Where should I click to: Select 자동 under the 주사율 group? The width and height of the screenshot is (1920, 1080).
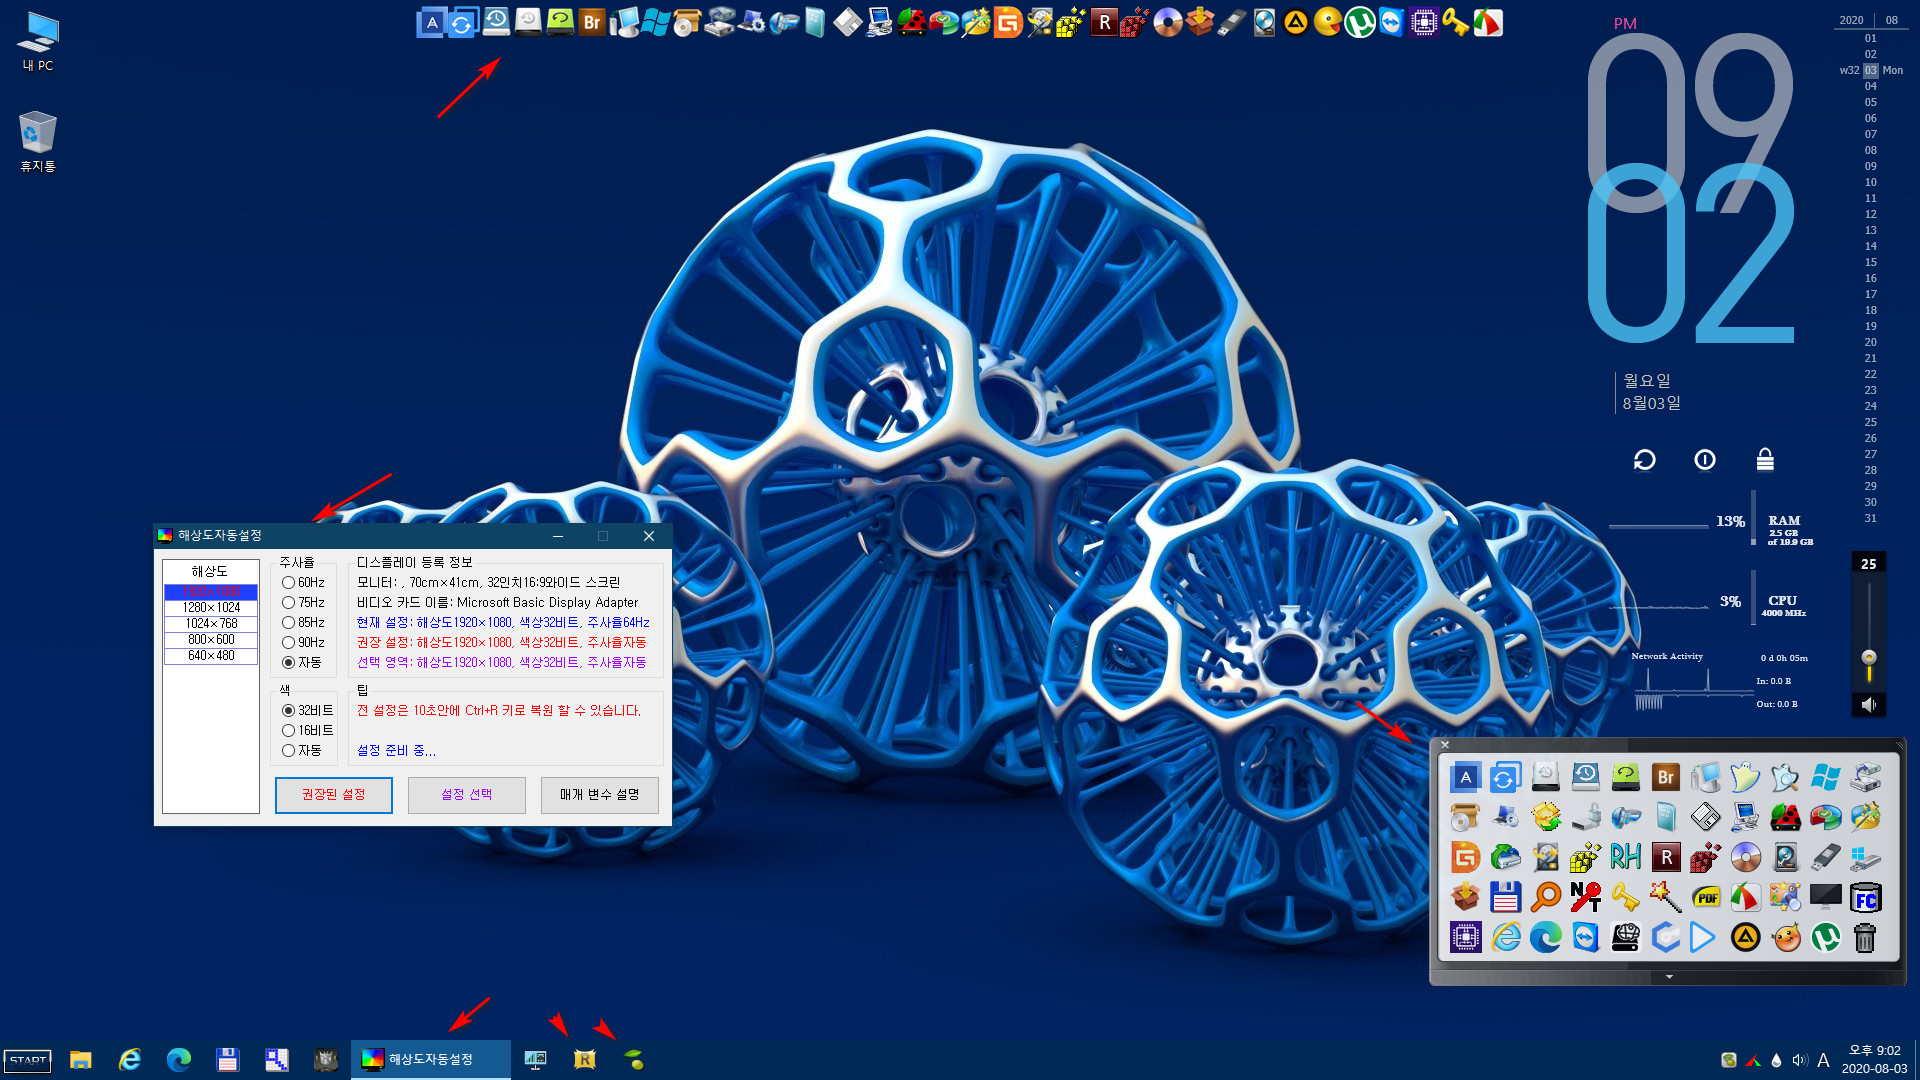[302, 662]
